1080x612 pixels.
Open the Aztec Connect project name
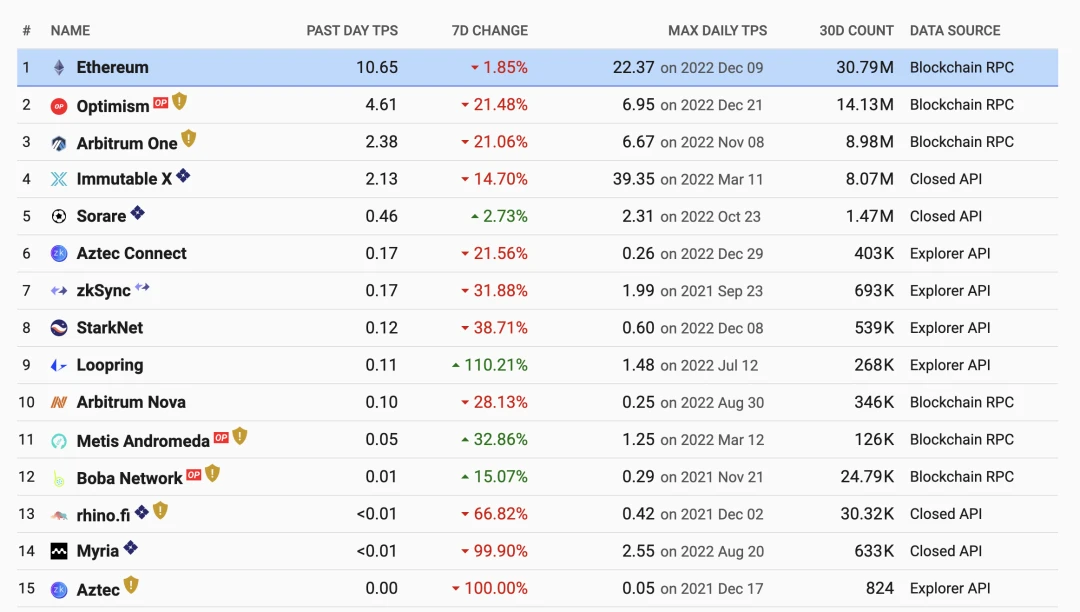[132, 253]
